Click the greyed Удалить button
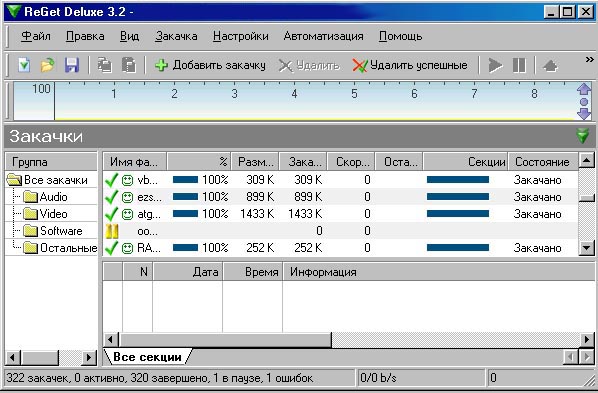 click(309, 66)
